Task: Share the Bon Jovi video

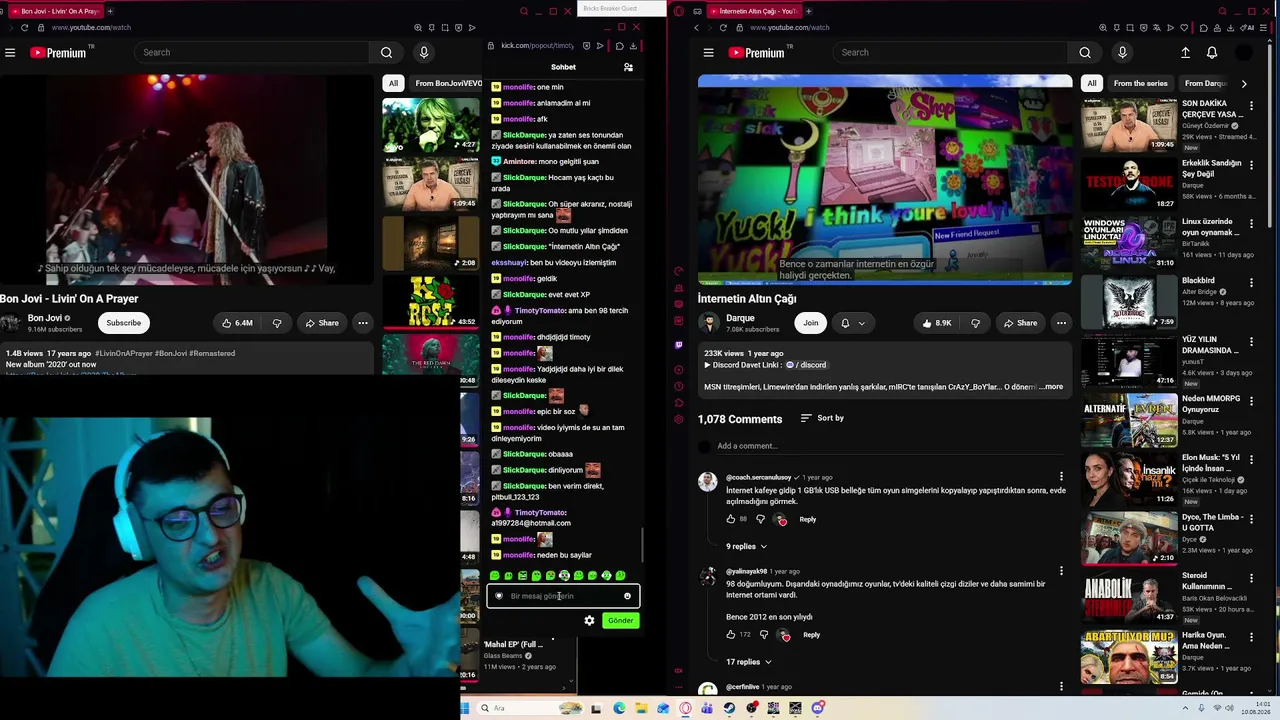Action: click(321, 323)
